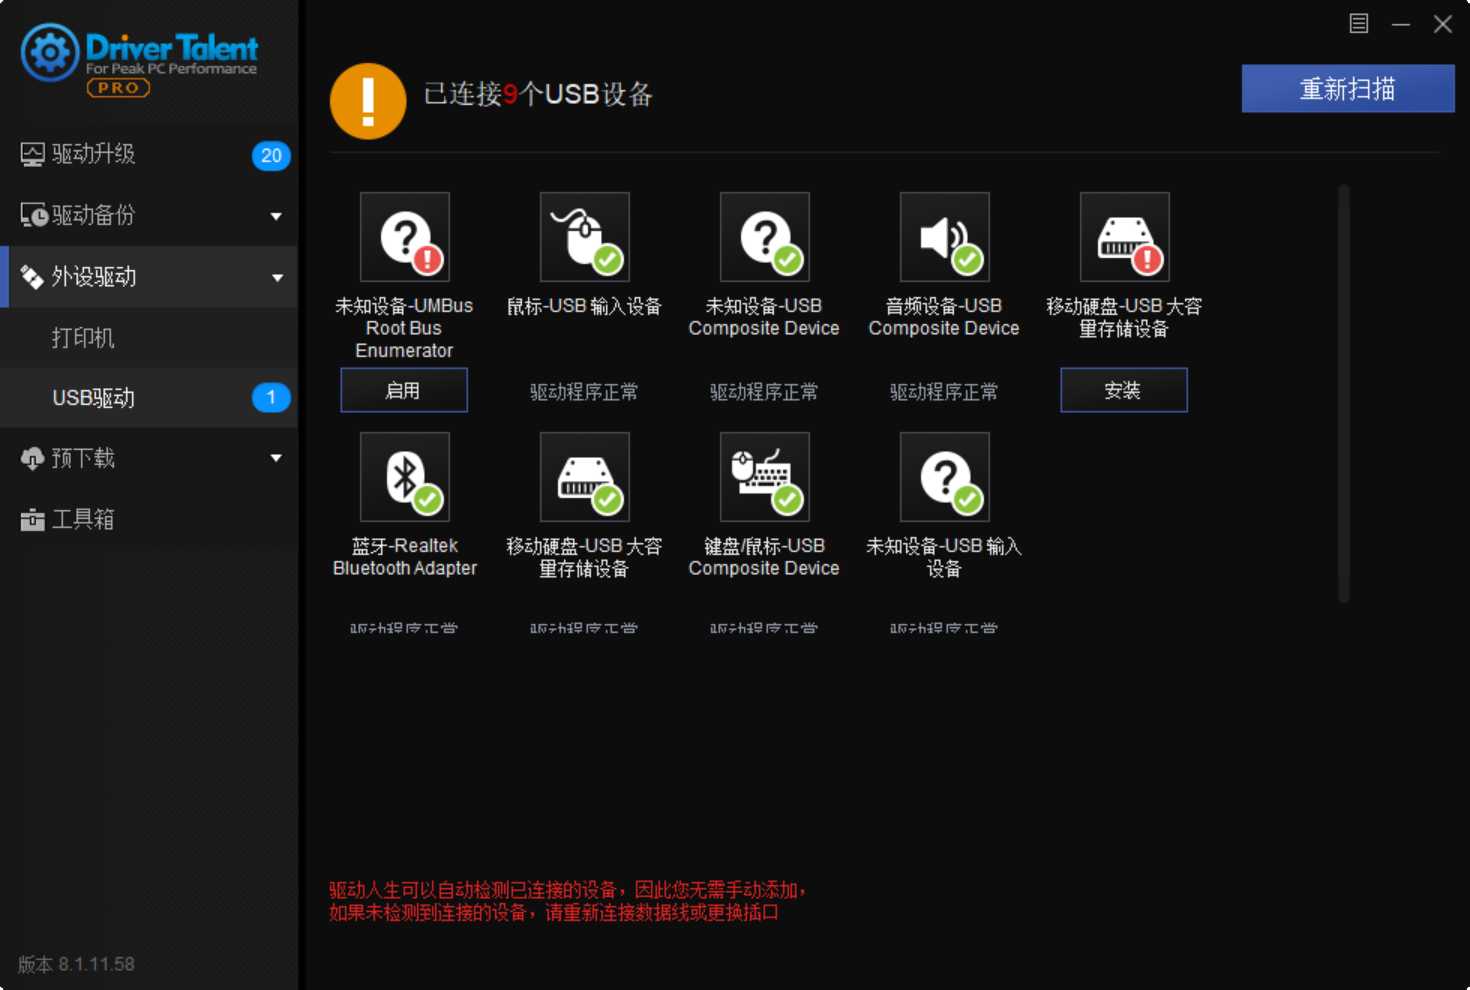Select the 音频设备-USB Composite Device speaker icon
The image size is (1470, 990).
(945, 237)
